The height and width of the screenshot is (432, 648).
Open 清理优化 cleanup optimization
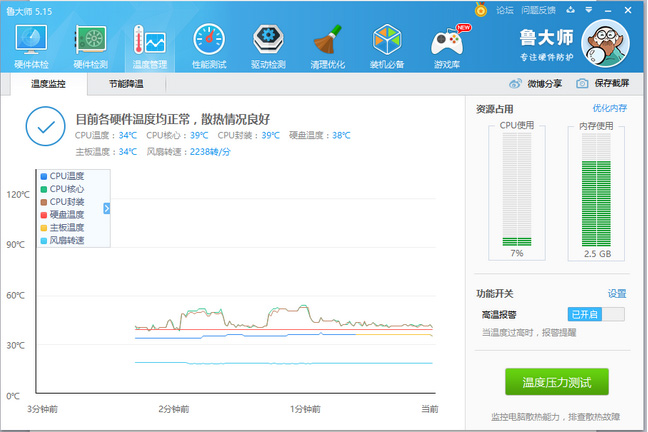[328, 46]
